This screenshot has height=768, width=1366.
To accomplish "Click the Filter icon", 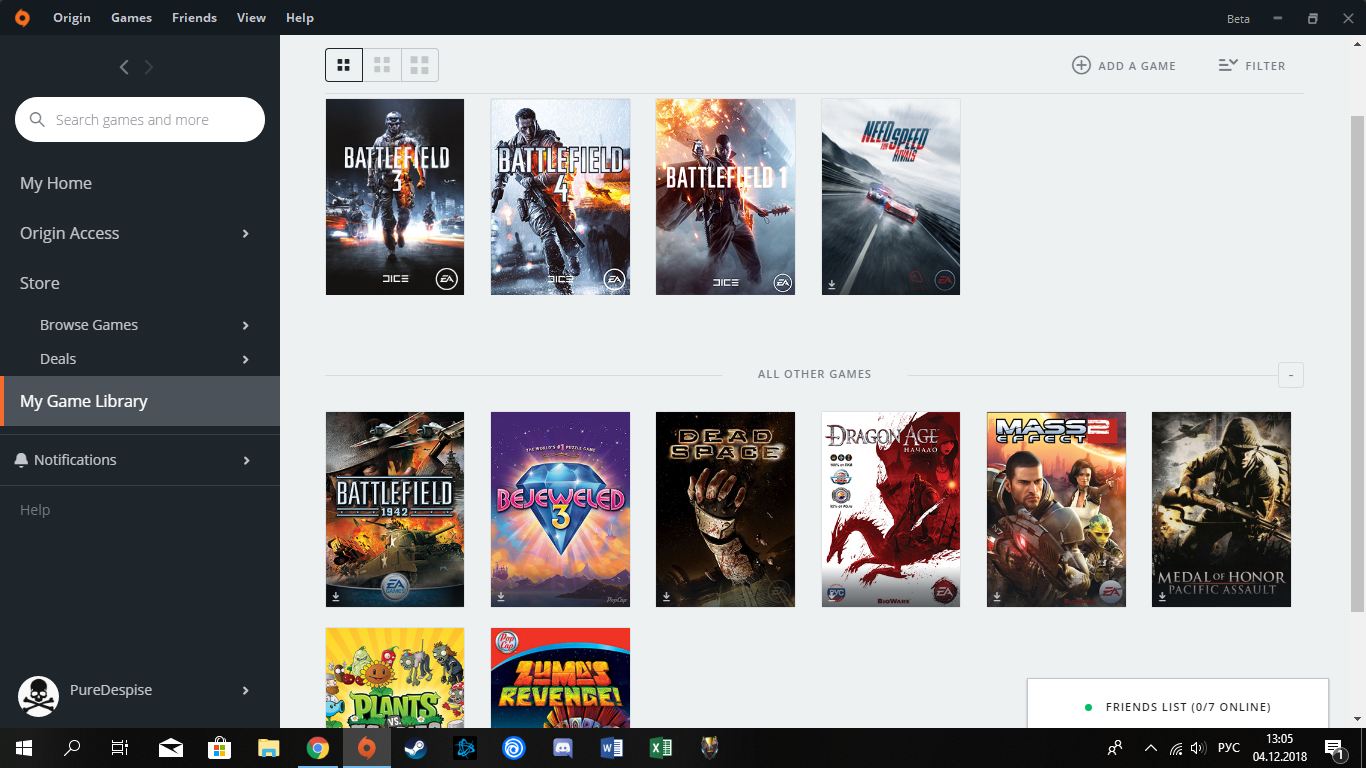I will pos(1228,65).
